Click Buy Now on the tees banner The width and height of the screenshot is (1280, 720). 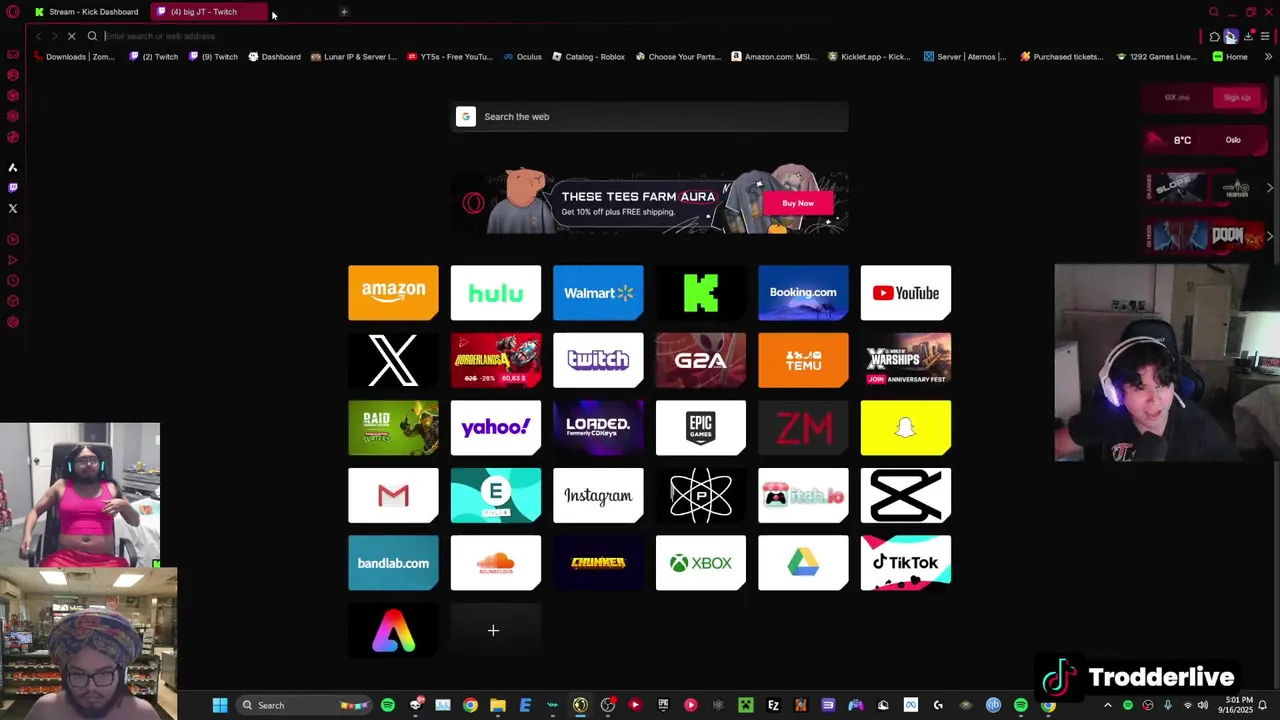tap(798, 203)
